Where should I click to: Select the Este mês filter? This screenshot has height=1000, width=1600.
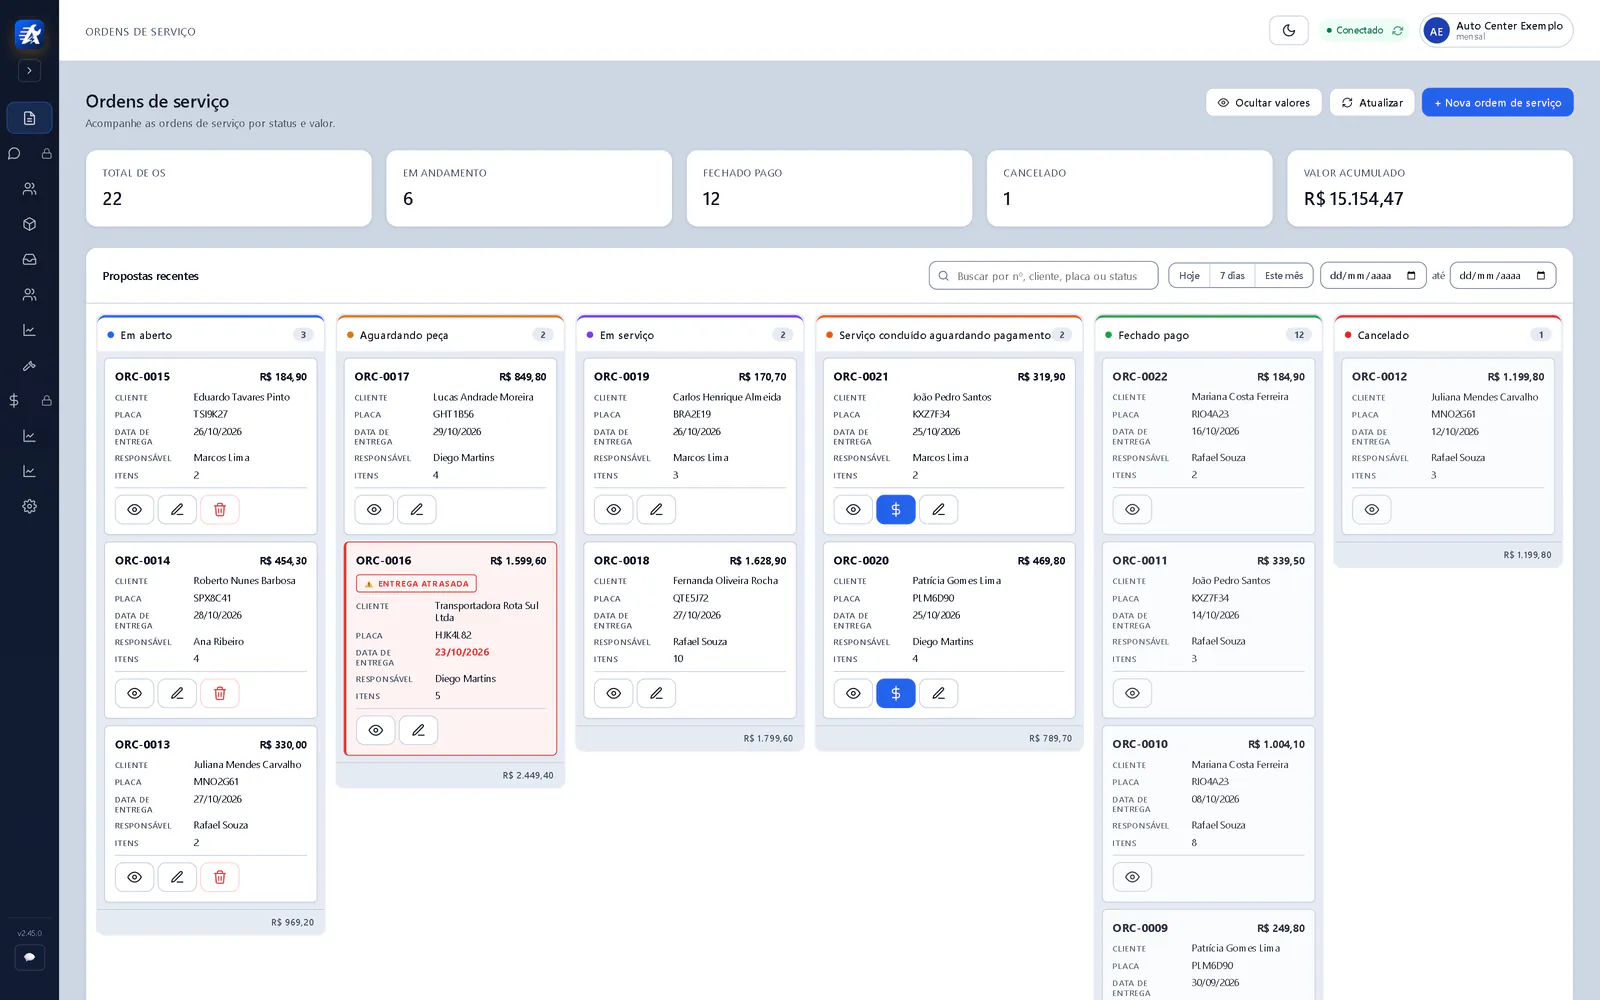(x=1284, y=276)
